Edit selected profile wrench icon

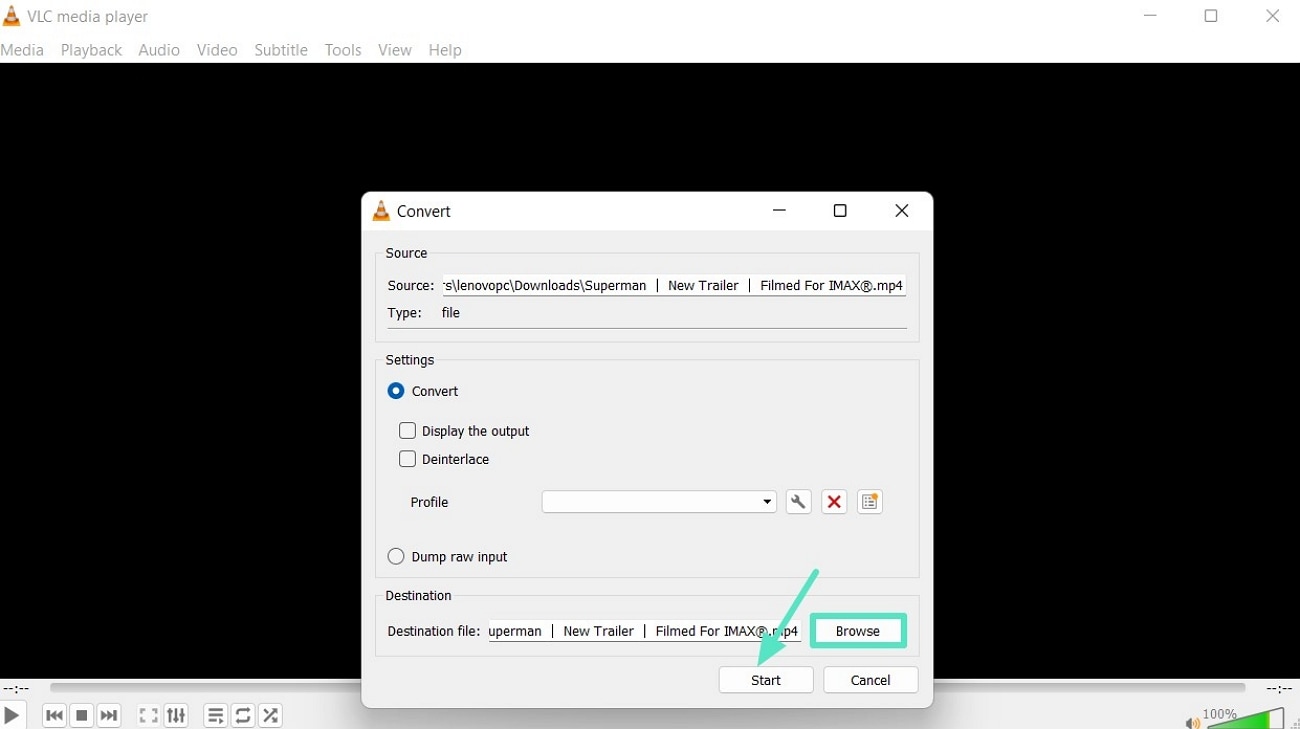pyautogui.click(x=798, y=502)
